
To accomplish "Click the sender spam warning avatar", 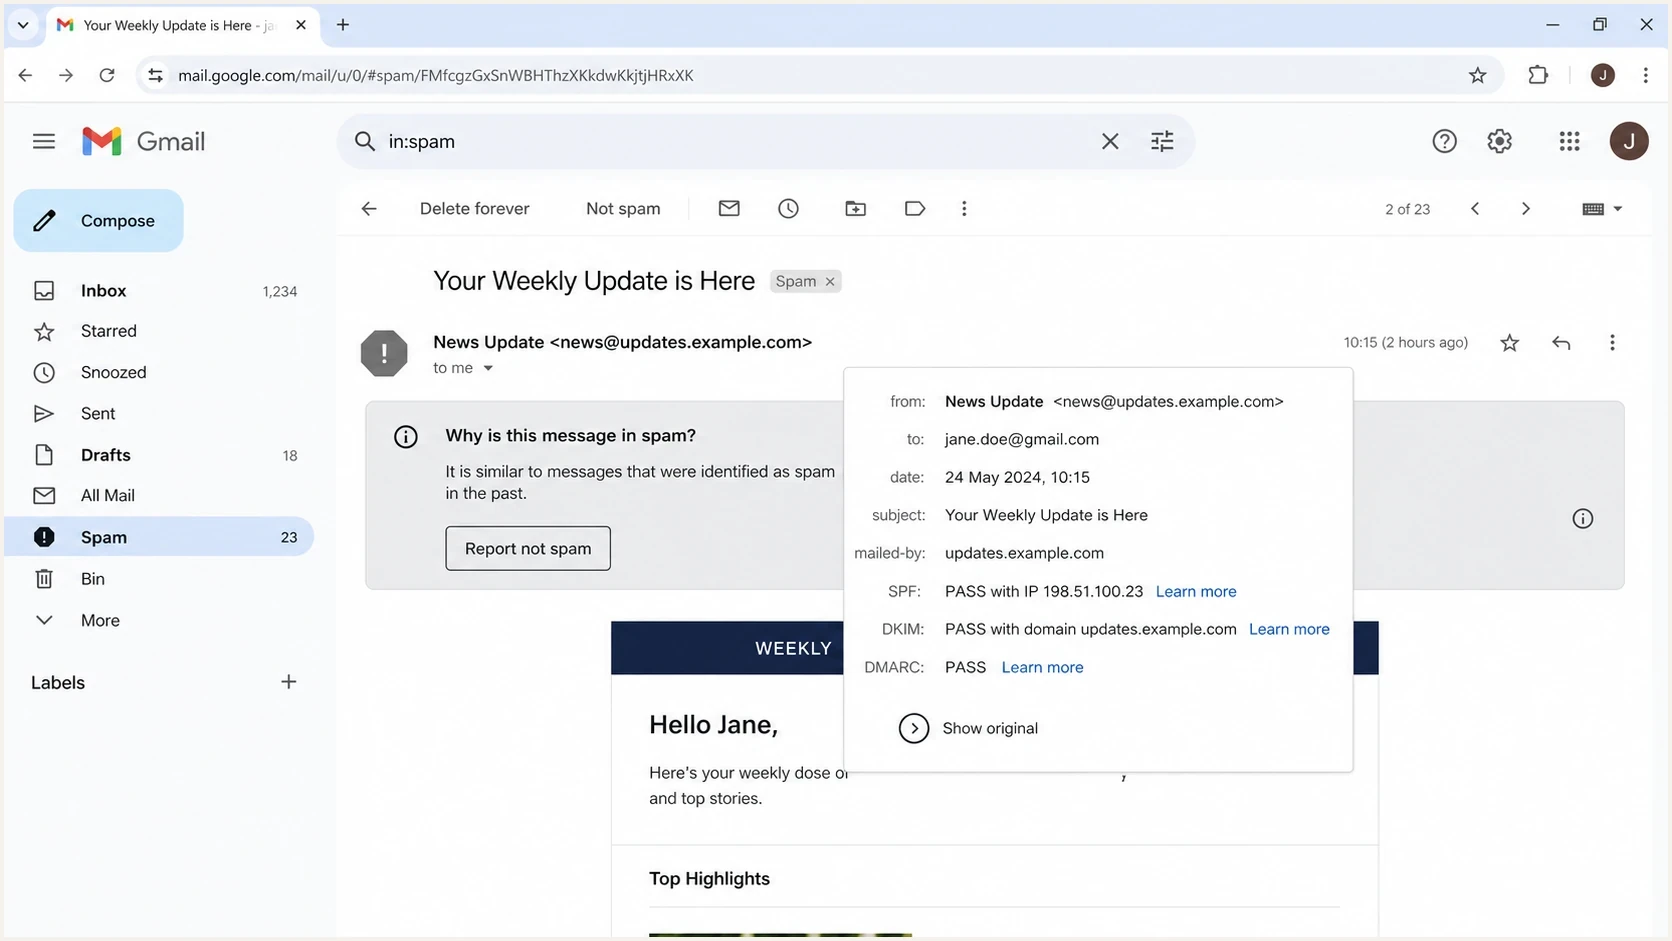I will pos(384,353).
